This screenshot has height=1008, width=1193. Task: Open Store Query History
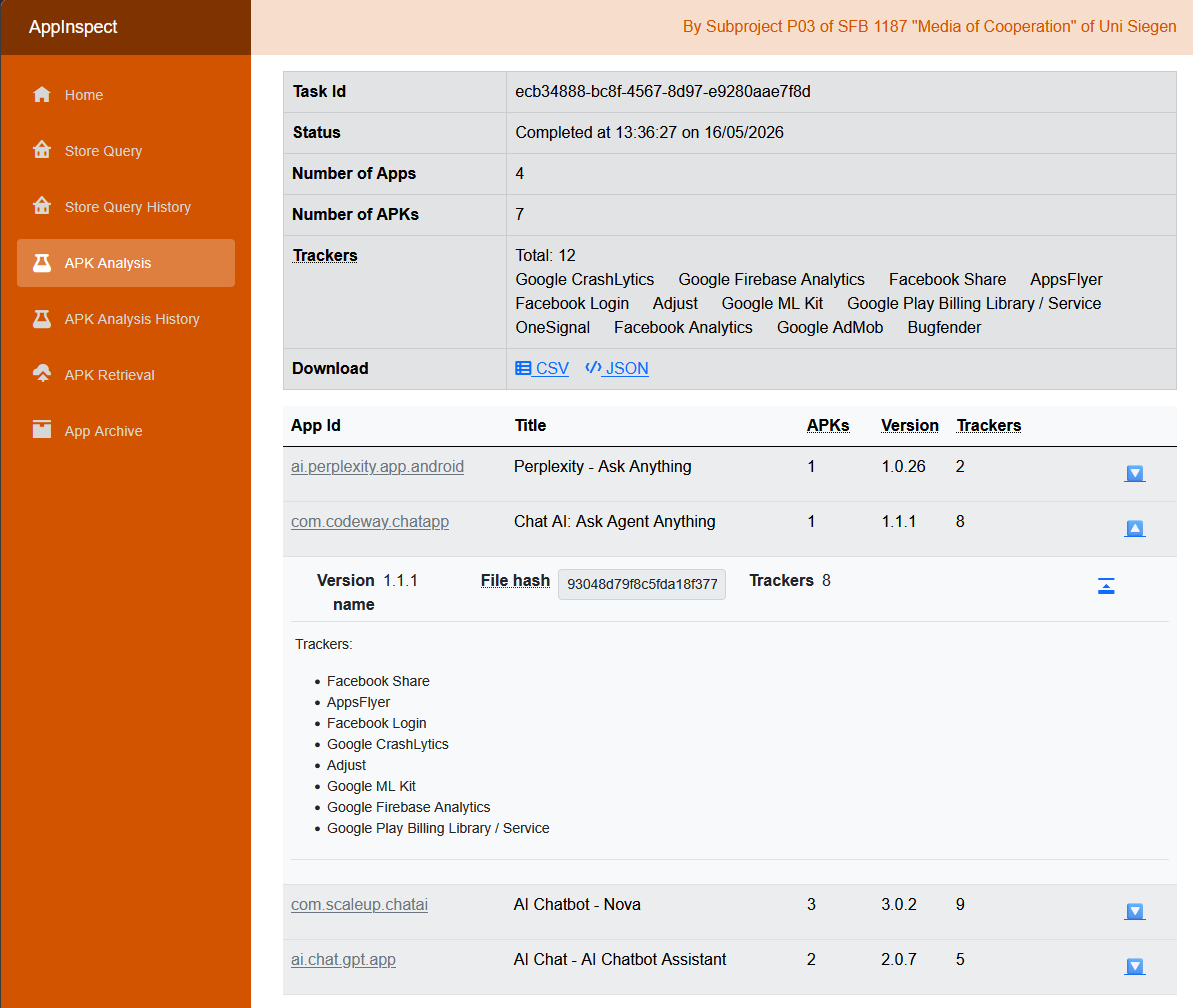tap(126, 207)
